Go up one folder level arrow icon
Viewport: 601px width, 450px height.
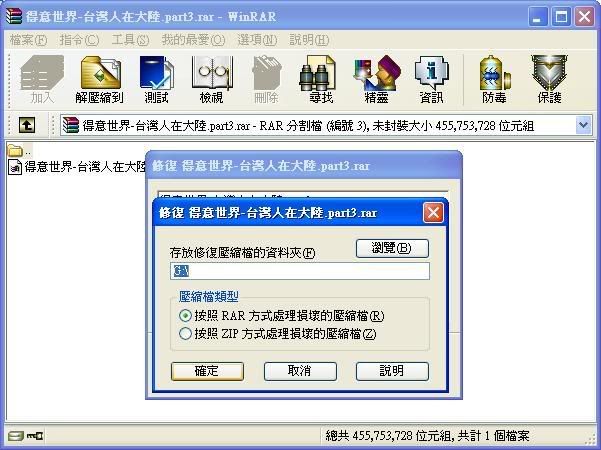(27, 125)
